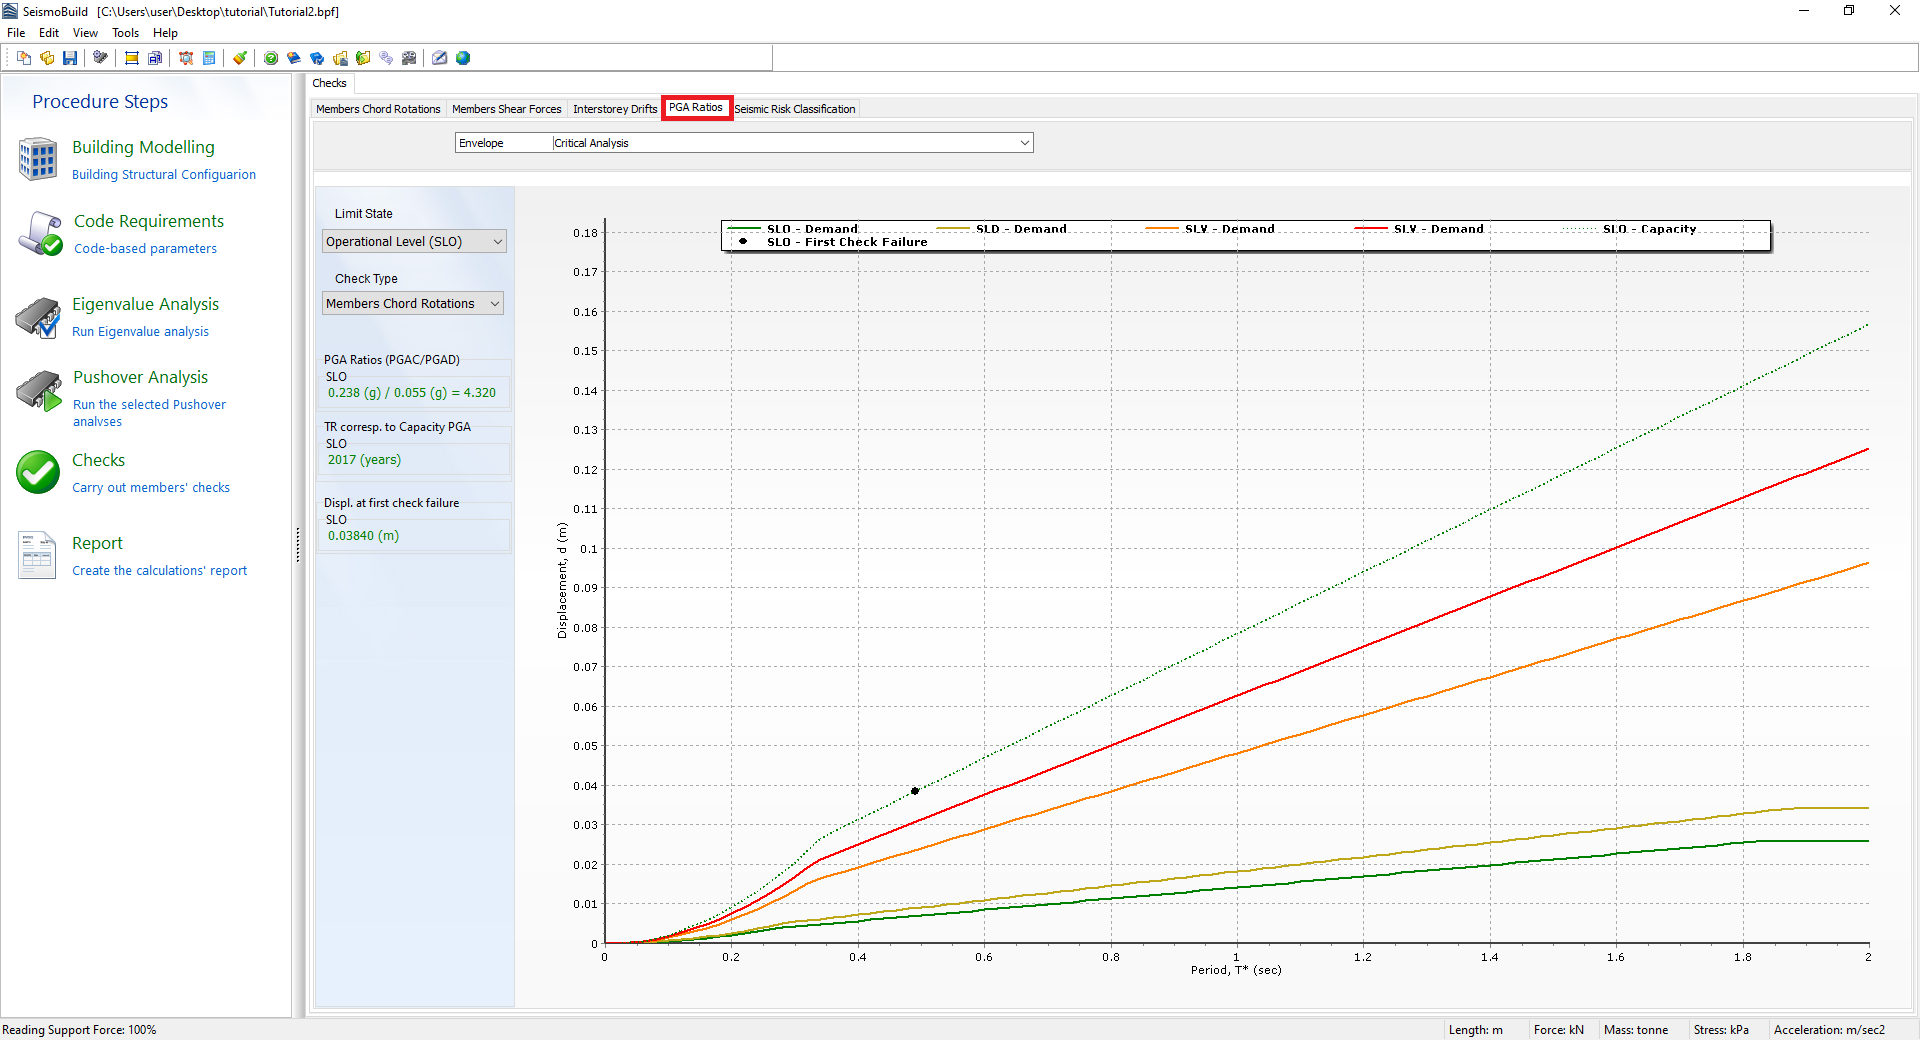This screenshot has height=1040, width=1920.
Task: Click the paintbrush toolbar icon
Action: (240, 58)
